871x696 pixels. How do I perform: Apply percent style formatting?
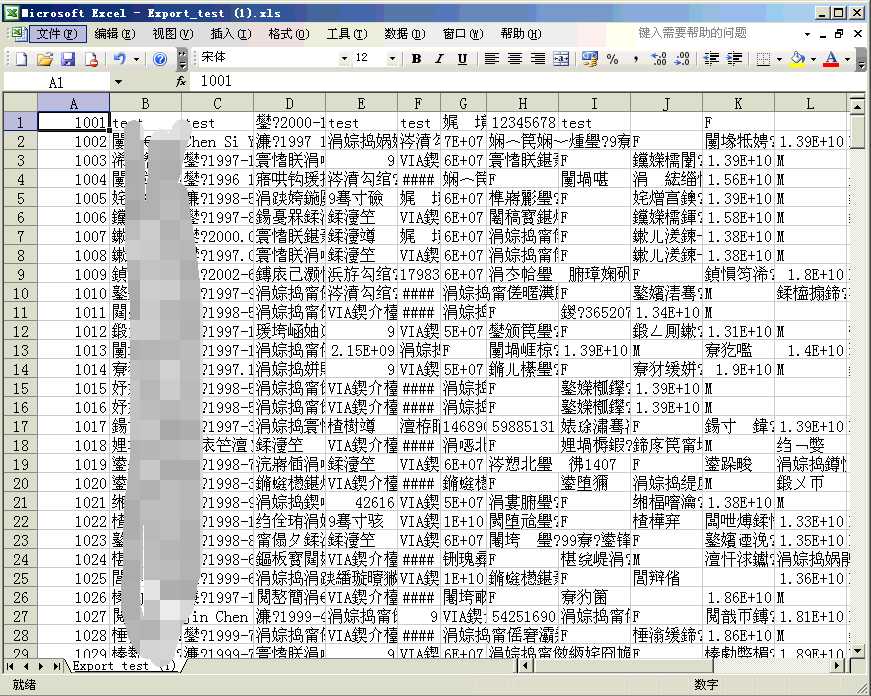click(613, 58)
